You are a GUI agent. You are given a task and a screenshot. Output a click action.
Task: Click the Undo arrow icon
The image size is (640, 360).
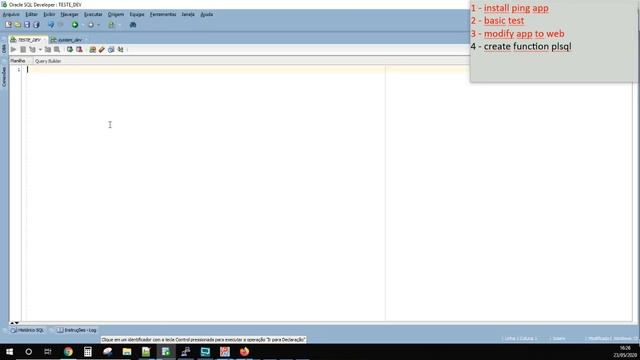(51, 25)
